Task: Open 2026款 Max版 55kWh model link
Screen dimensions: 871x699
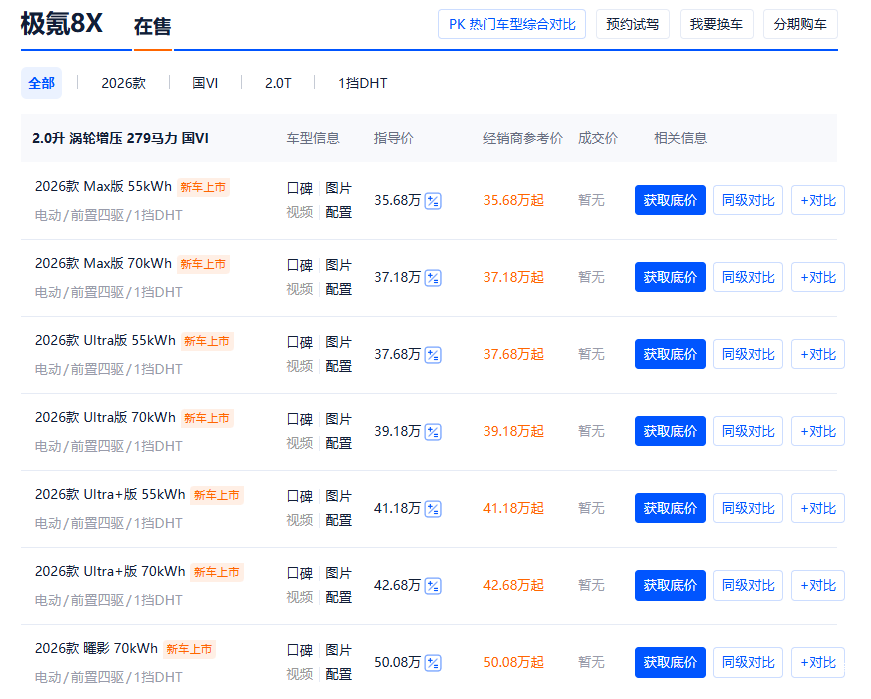Action: point(103,187)
